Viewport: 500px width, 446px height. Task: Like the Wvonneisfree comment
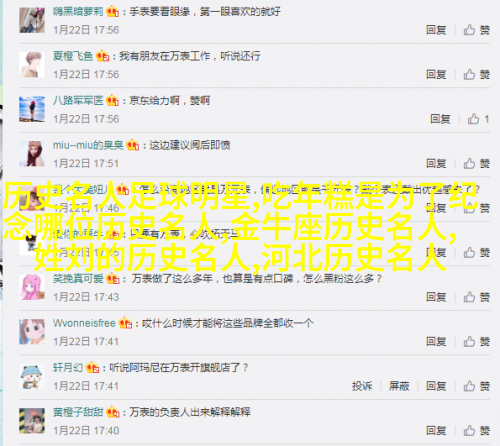pos(477,341)
